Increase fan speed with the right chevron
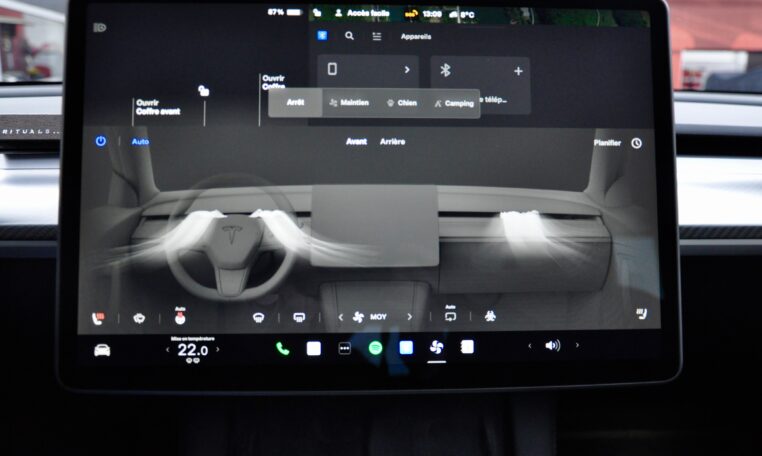 tap(410, 316)
